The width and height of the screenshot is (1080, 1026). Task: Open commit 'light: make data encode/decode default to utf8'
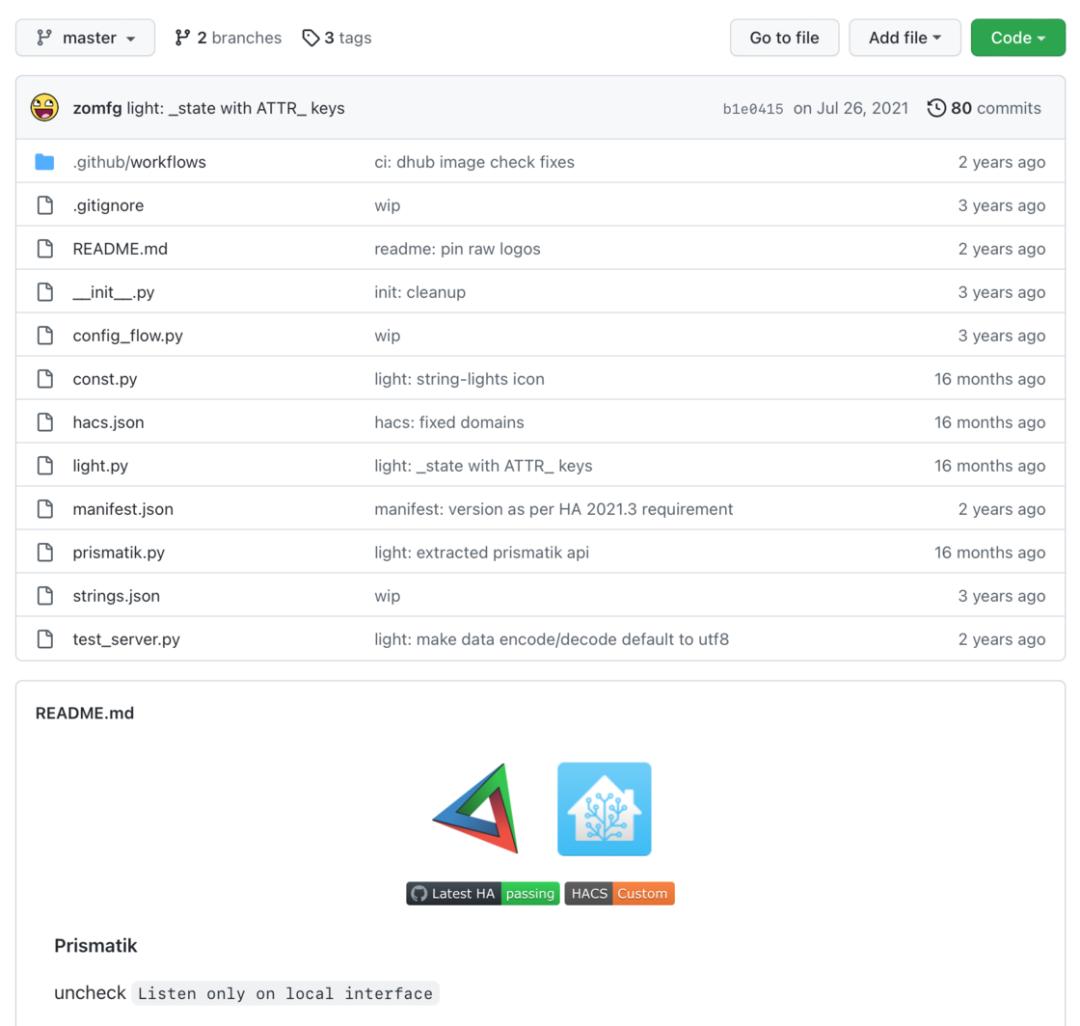pyautogui.click(x=551, y=639)
